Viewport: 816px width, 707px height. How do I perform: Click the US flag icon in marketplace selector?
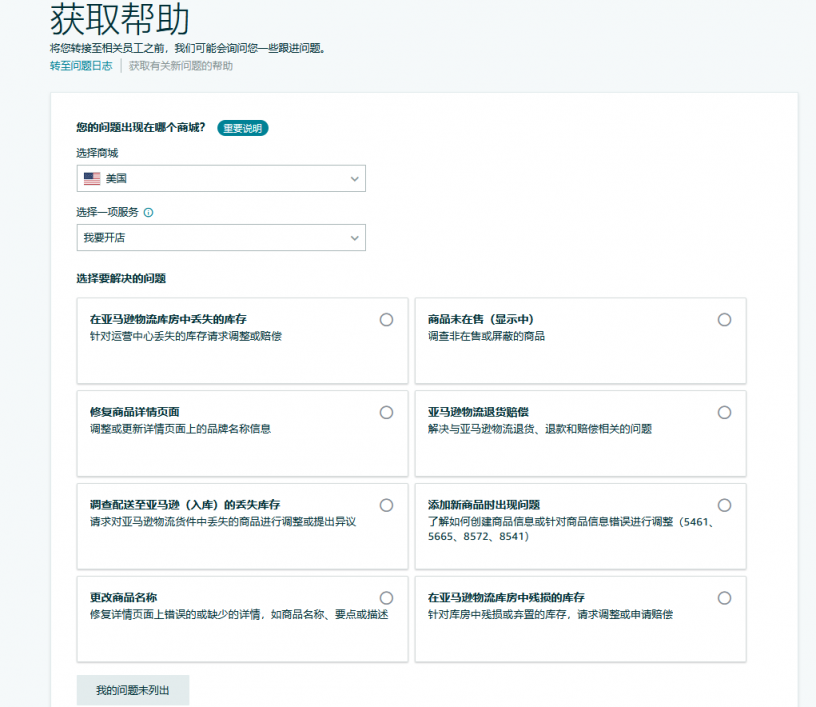pos(92,178)
